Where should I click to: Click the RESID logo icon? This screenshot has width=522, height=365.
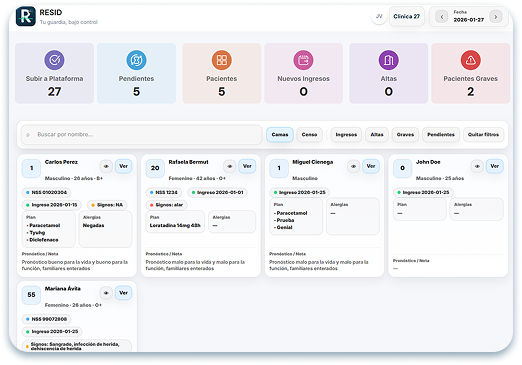[26, 16]
